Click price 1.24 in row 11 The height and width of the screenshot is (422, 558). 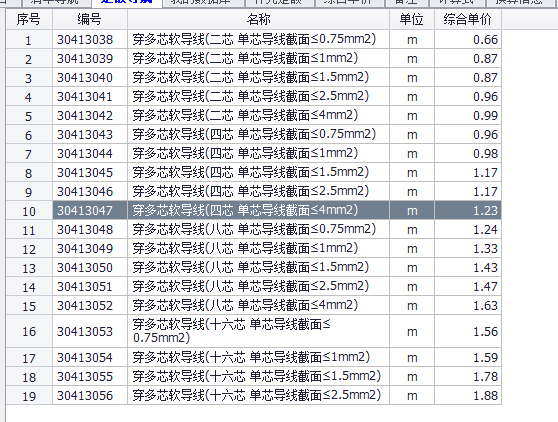(468, 230)
